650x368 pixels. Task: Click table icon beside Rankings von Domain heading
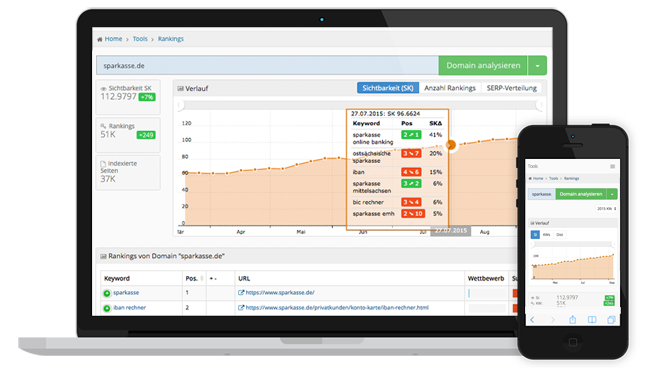tap(103, 257)
